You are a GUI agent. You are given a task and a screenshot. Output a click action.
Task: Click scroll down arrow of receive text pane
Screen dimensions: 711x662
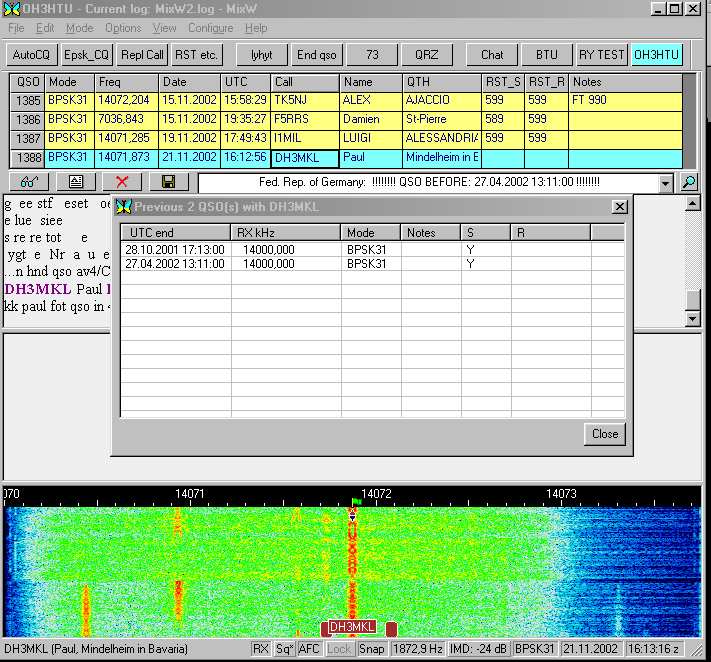point(692,318)
